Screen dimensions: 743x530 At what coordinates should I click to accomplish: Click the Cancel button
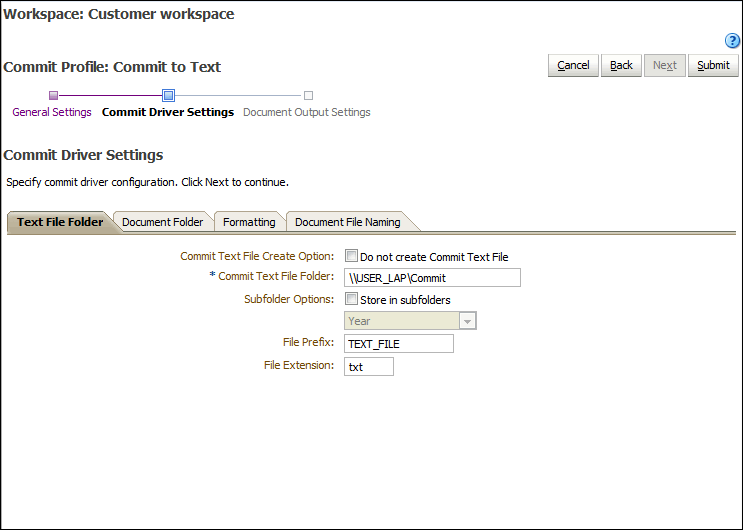[573, 65]
